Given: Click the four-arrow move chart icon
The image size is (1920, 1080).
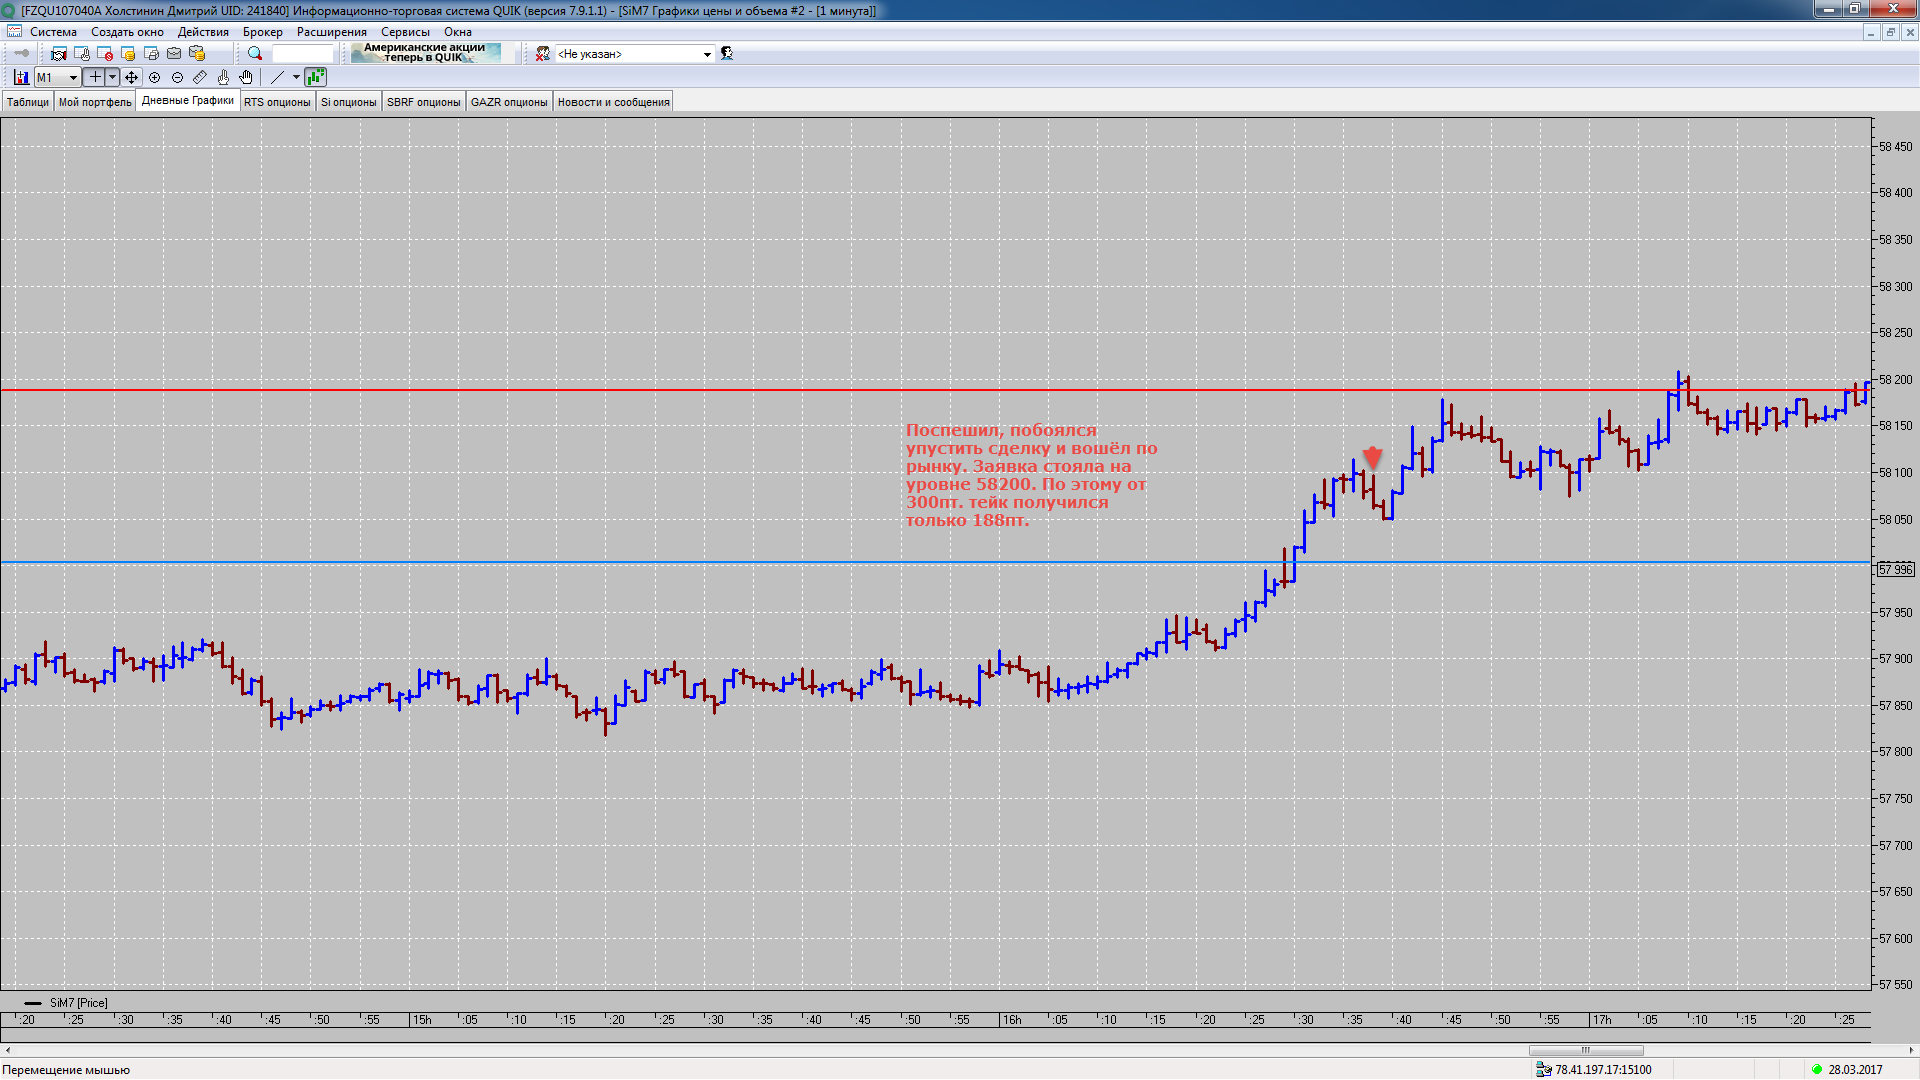Looking at the screenshot, I should pyautogui.click(x=132, y=78).
